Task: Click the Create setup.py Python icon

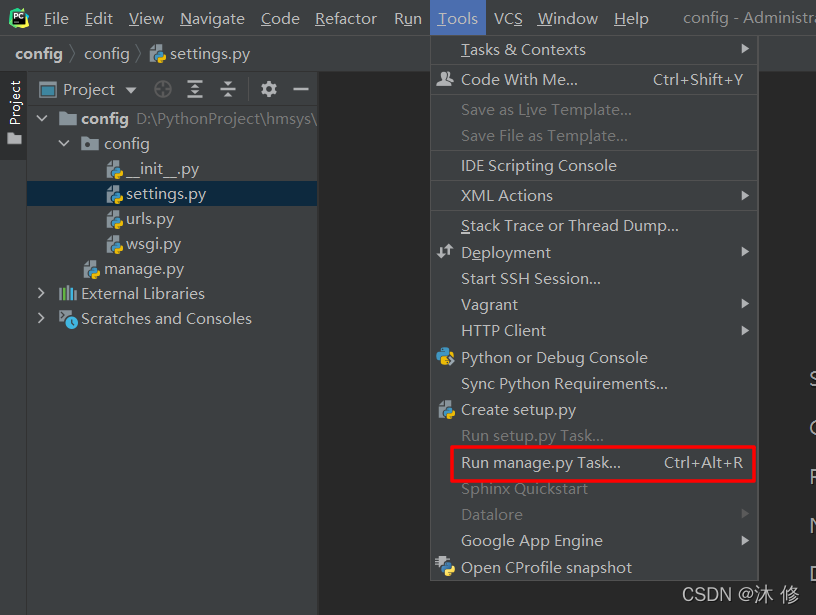Action: [x=447, y=410]
